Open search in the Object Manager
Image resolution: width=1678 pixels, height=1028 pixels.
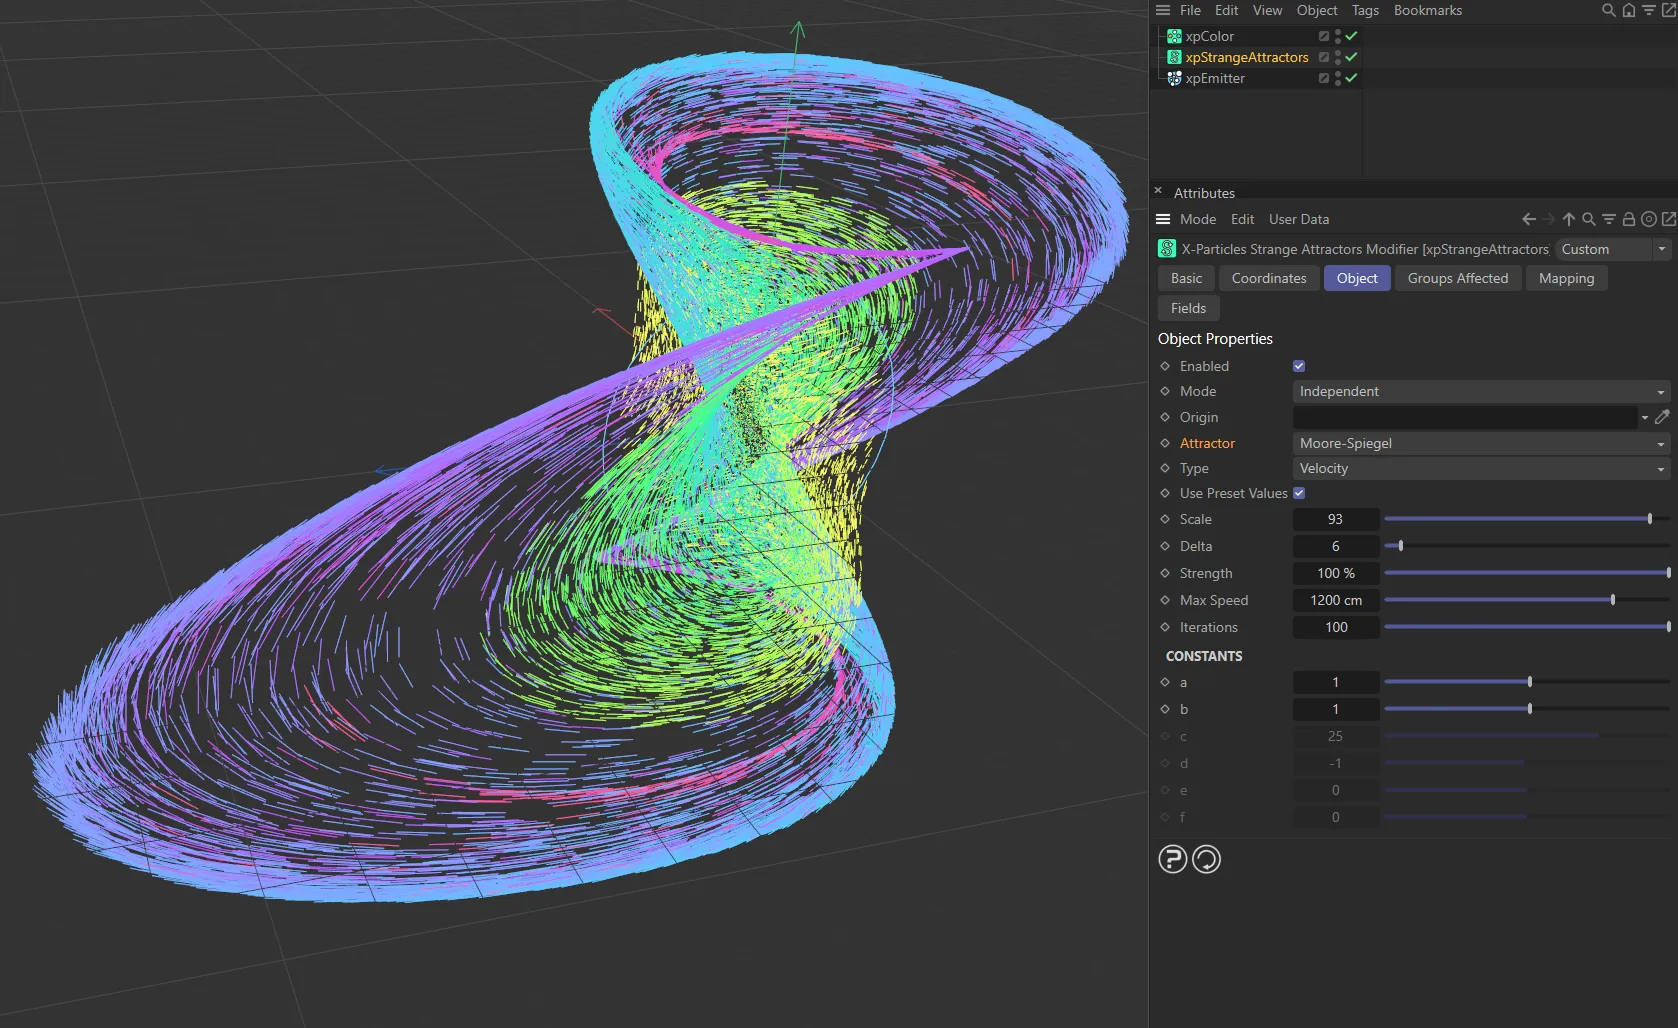tap(1608, 10)
